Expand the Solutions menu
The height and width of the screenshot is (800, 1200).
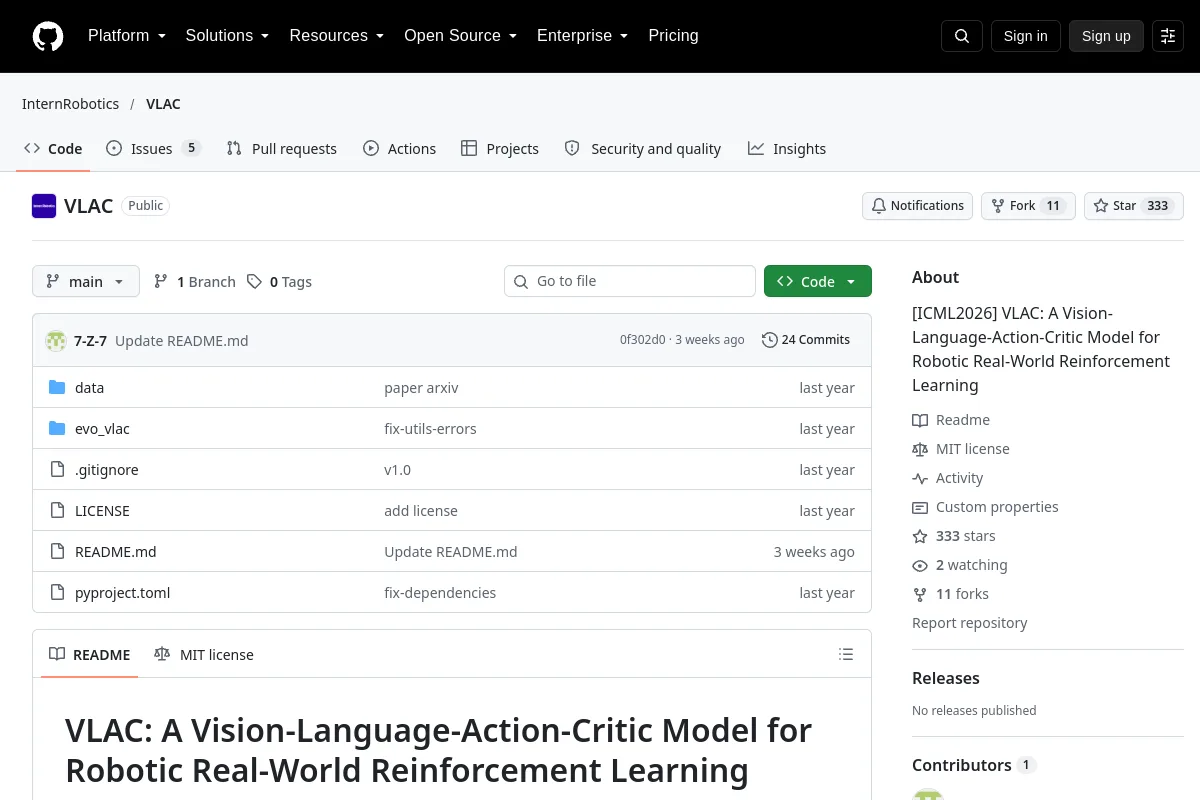pos(228,36)
